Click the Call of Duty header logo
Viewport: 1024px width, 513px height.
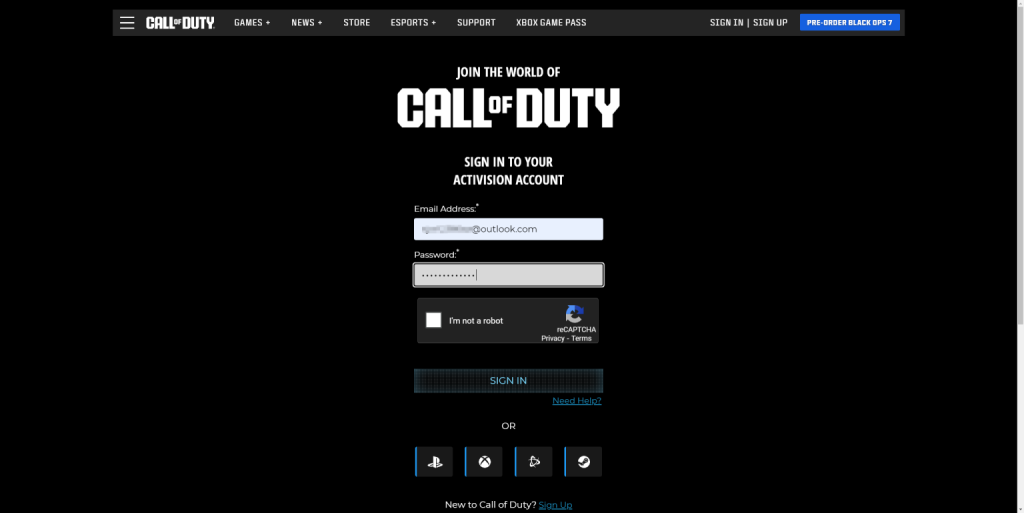pyautogui.click(x=180, y=22)
